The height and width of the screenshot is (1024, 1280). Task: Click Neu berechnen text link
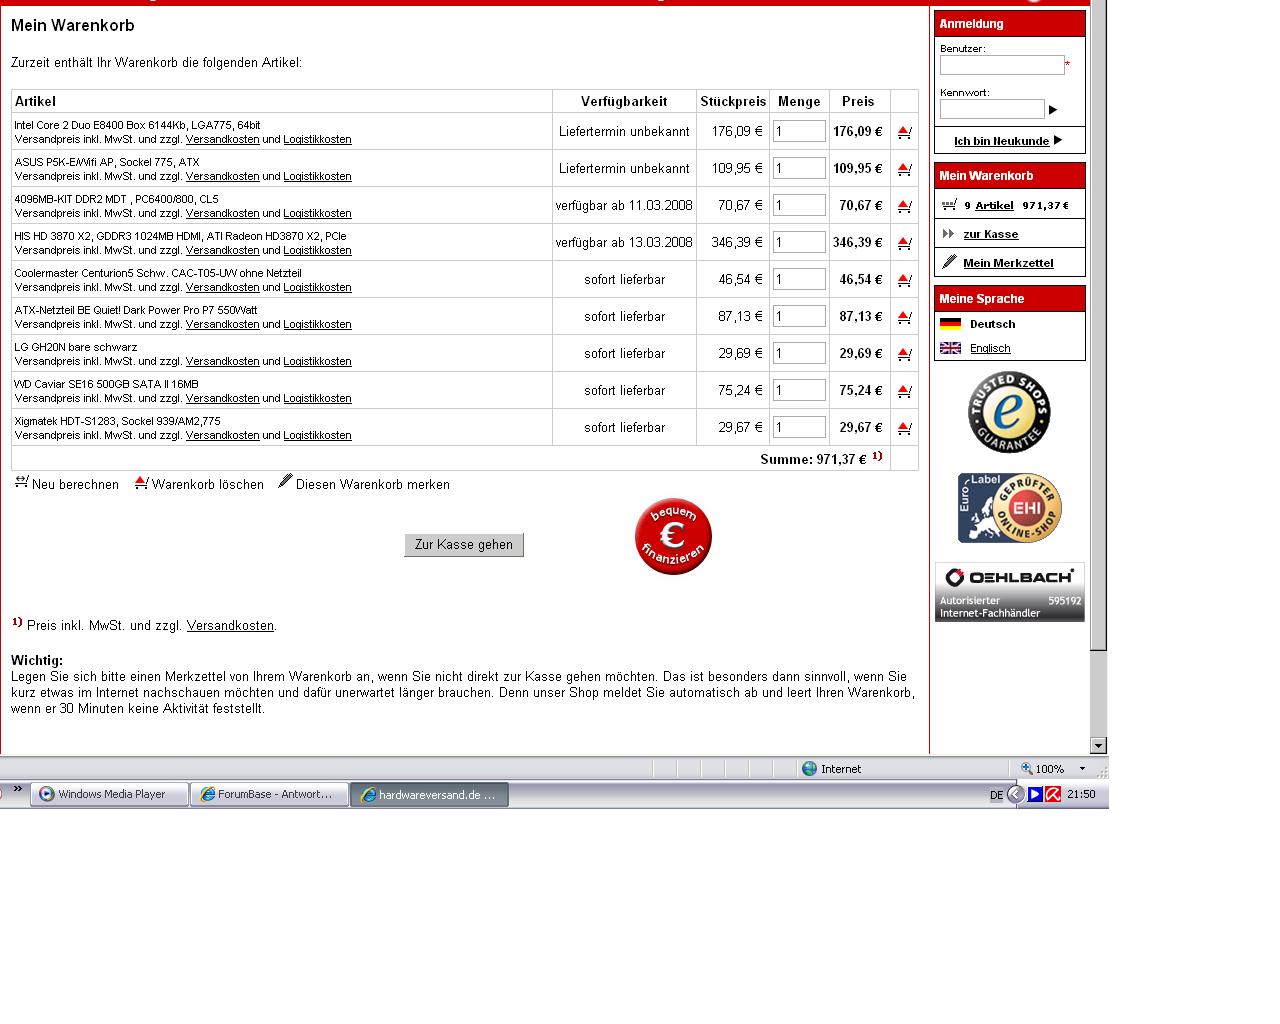[x=75, y=485]
